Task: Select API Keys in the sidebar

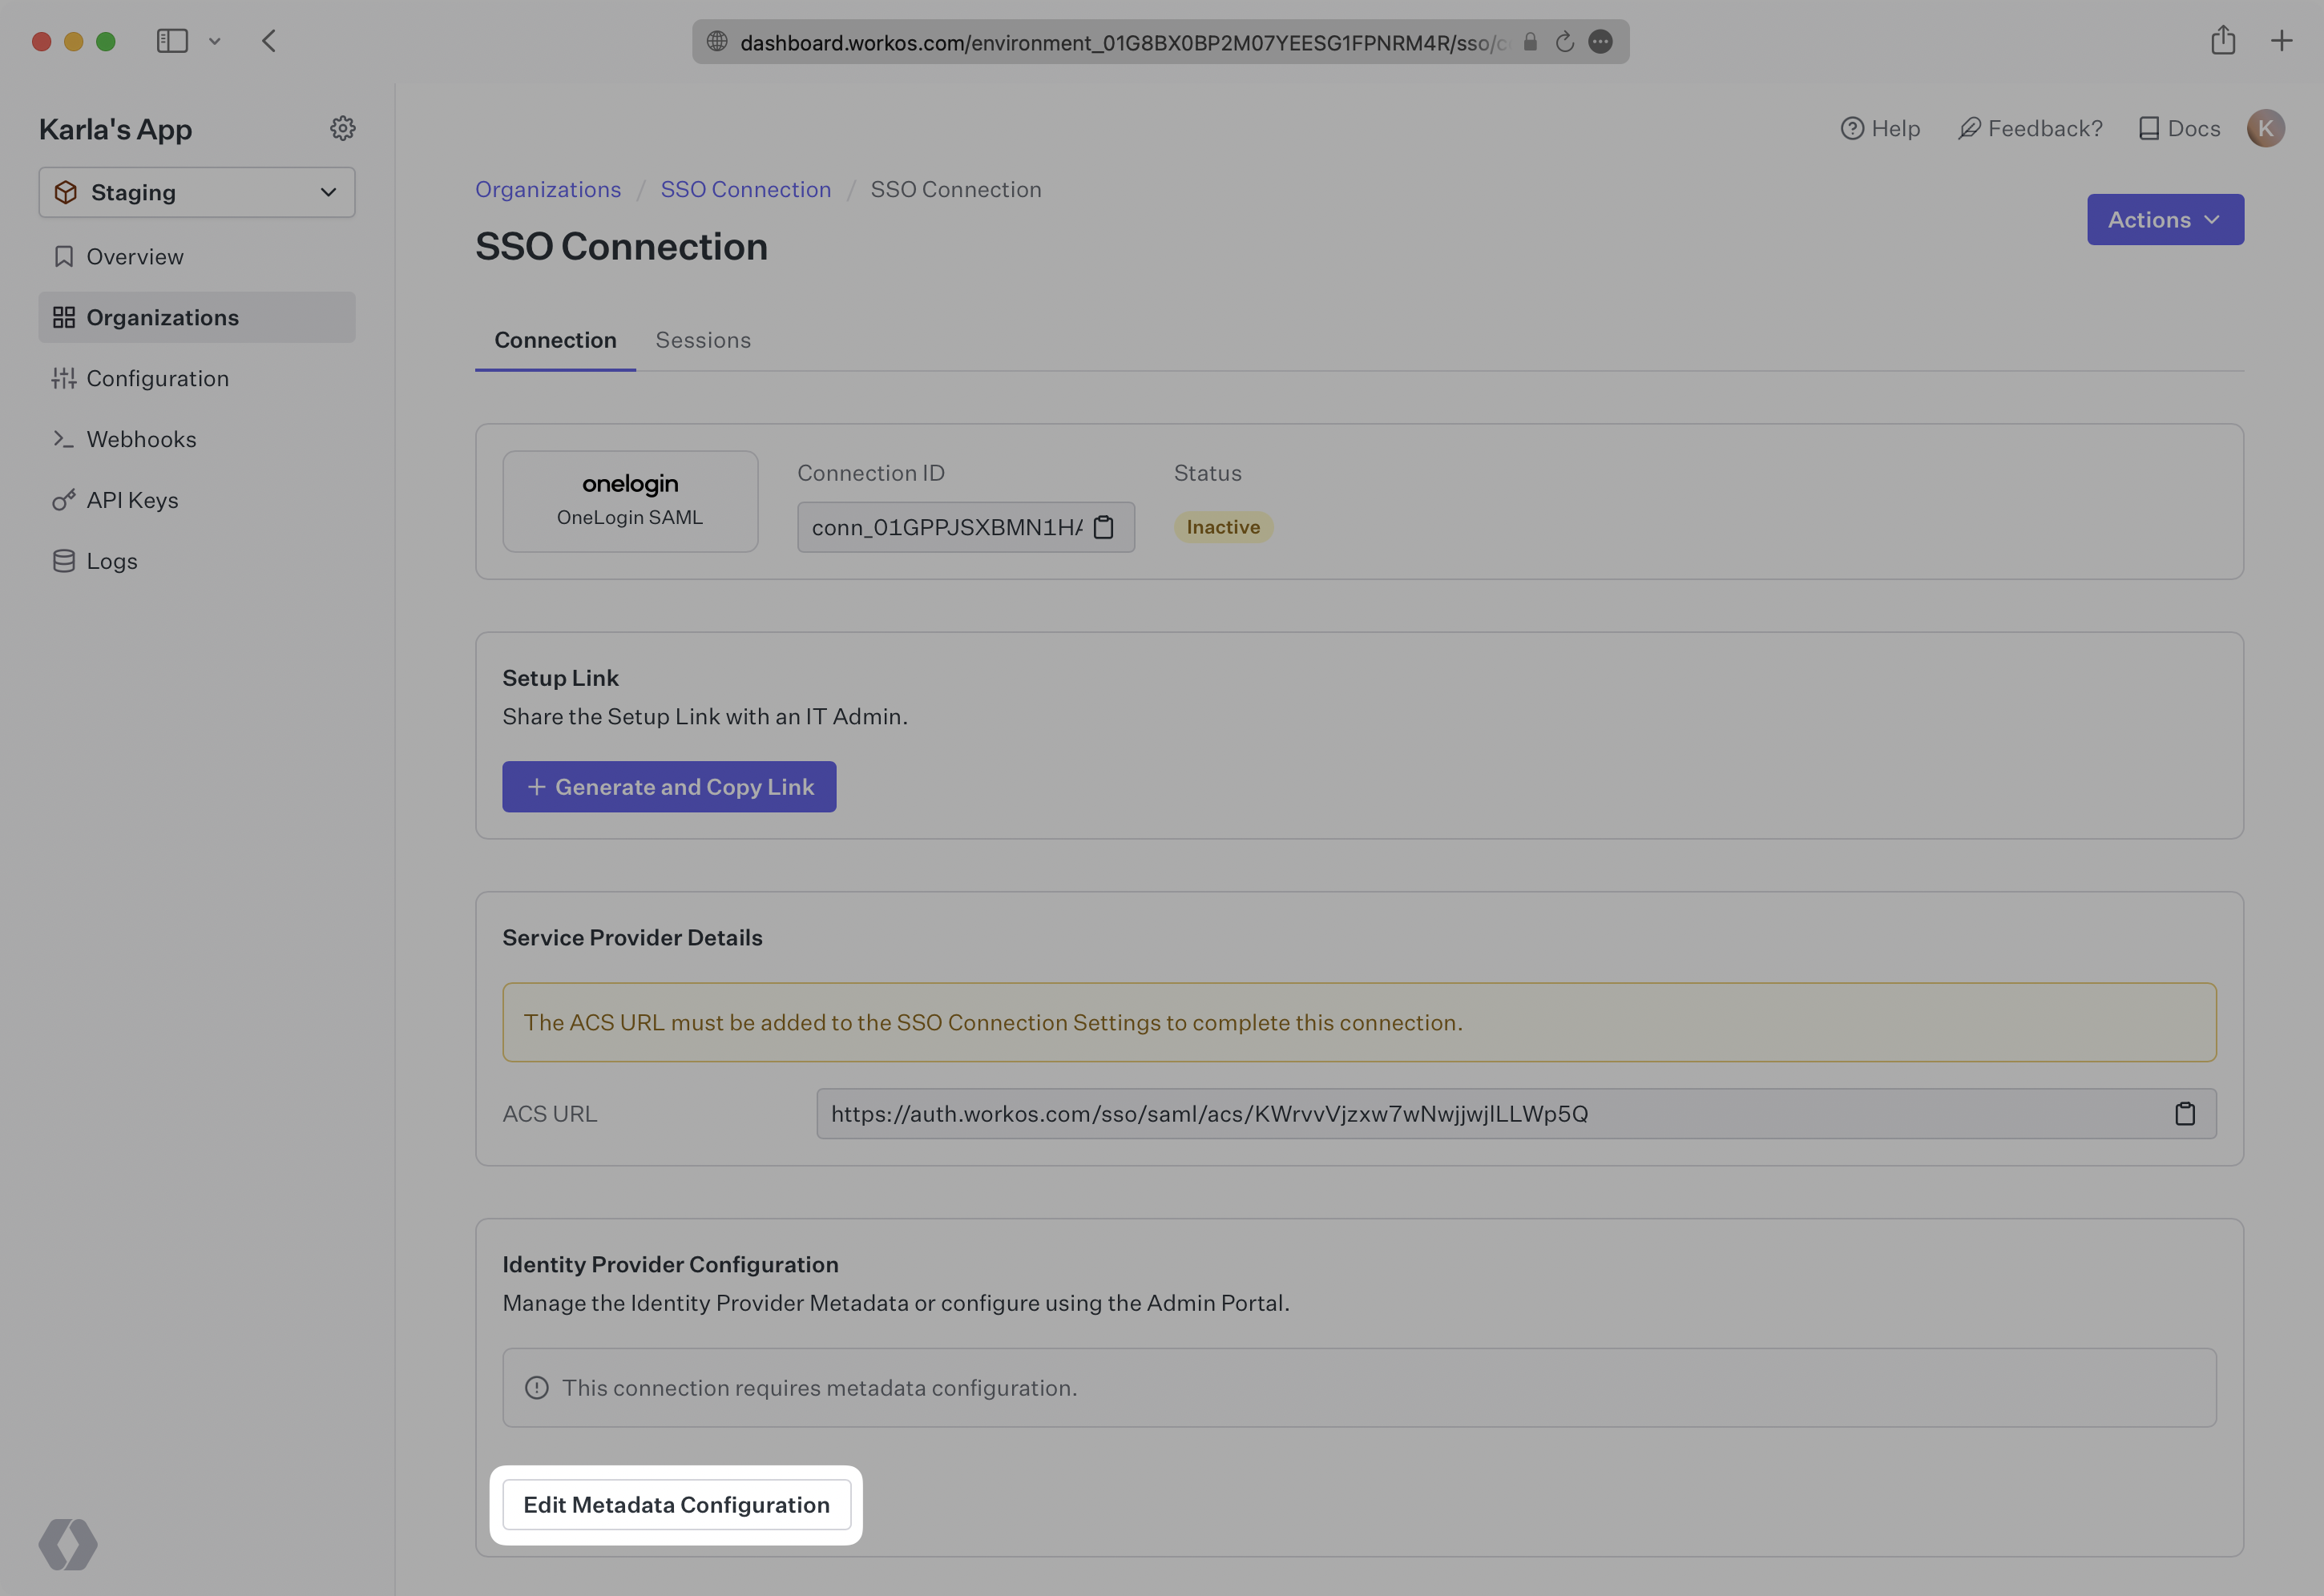Action: tap(132, 500)
